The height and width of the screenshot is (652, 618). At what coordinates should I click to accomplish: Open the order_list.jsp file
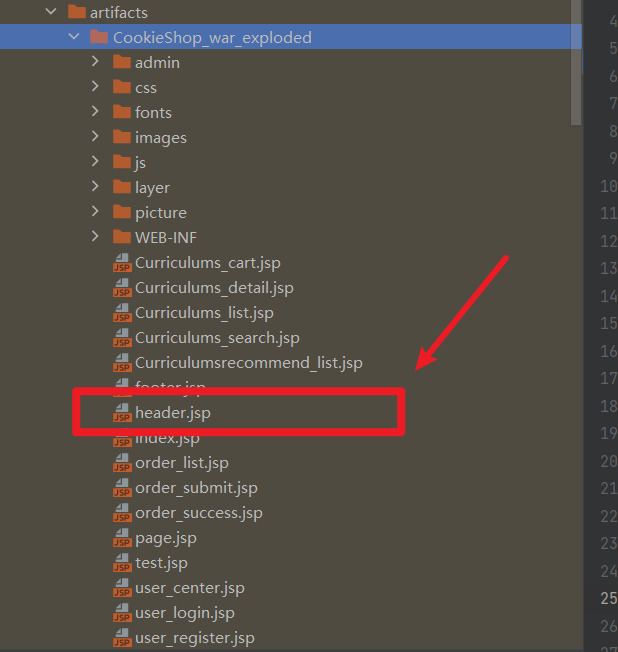point(182,463)
